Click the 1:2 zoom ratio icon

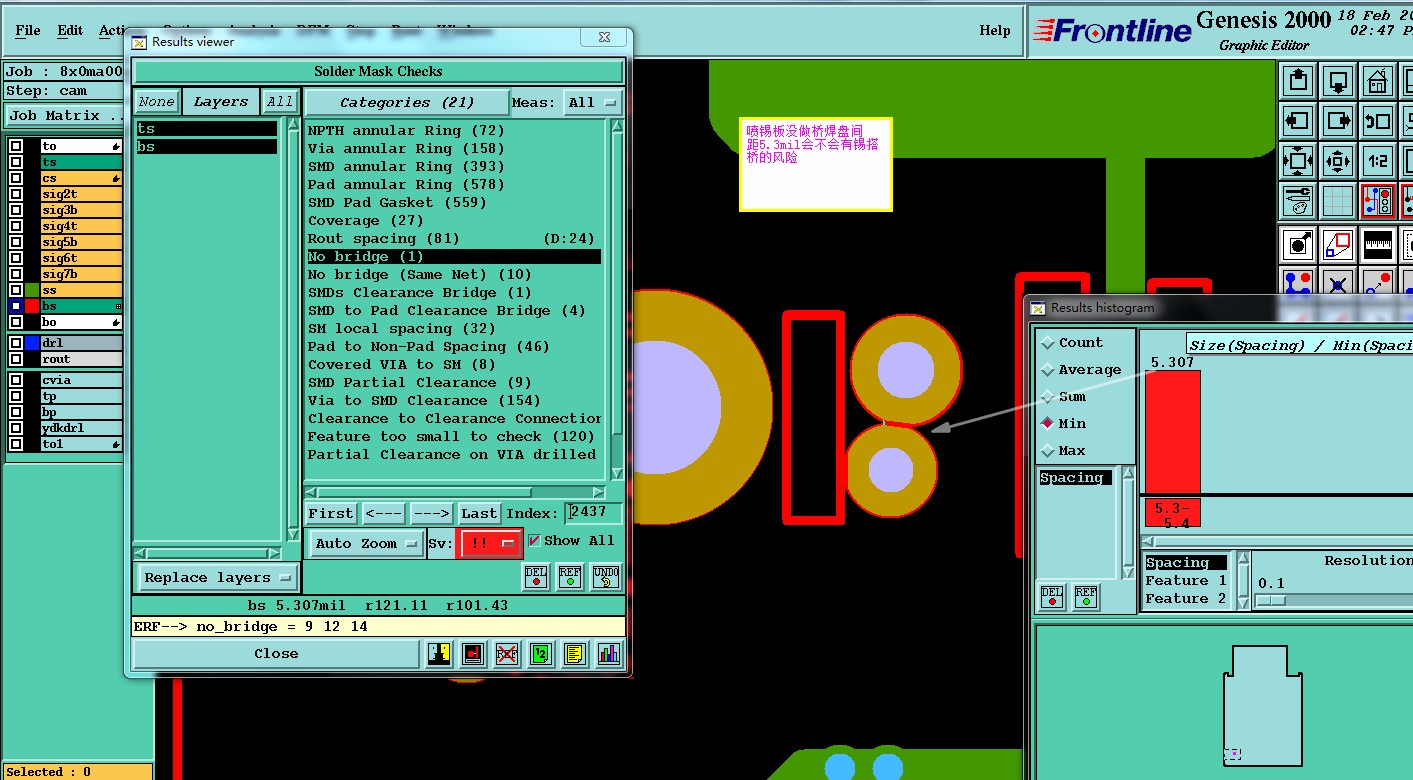(1378, 161)
